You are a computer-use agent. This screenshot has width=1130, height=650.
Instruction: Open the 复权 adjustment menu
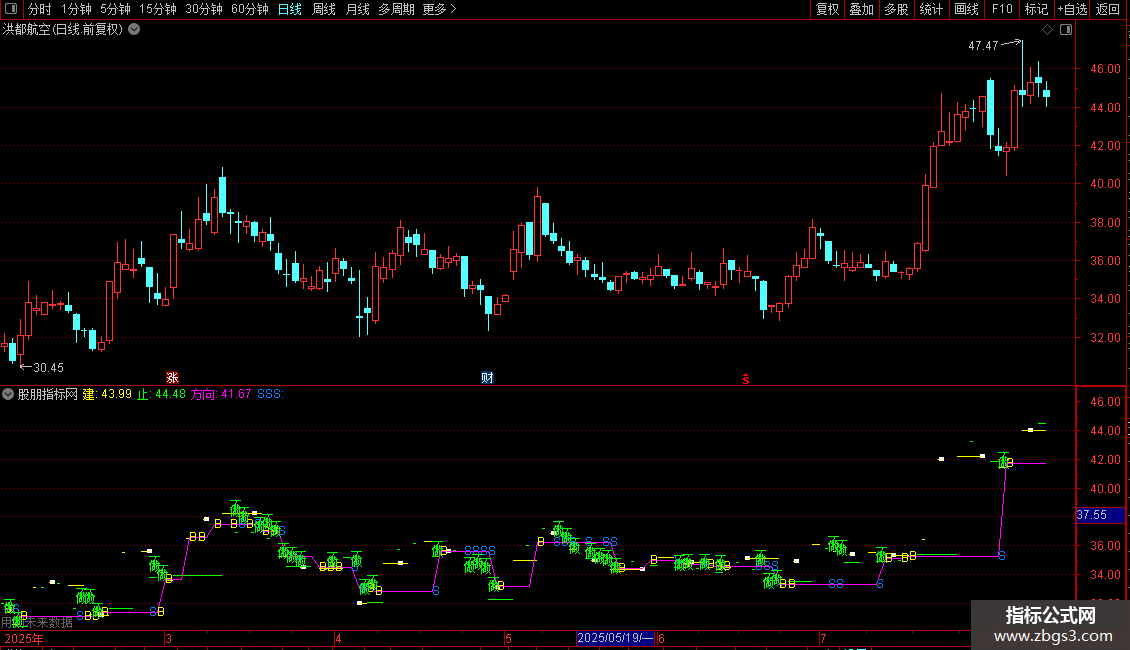[x=827, y=9]
